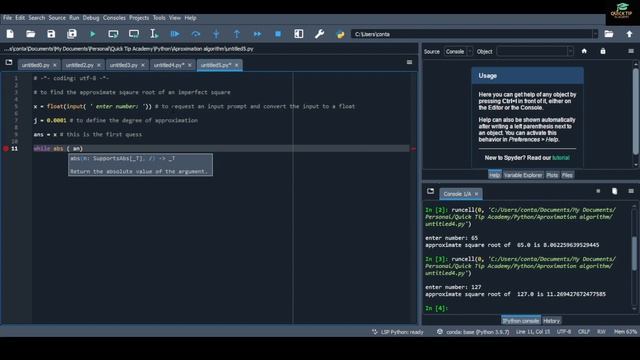Open a file via the folder icon
This screenshot has height=360, width=640.
point(31,34)
